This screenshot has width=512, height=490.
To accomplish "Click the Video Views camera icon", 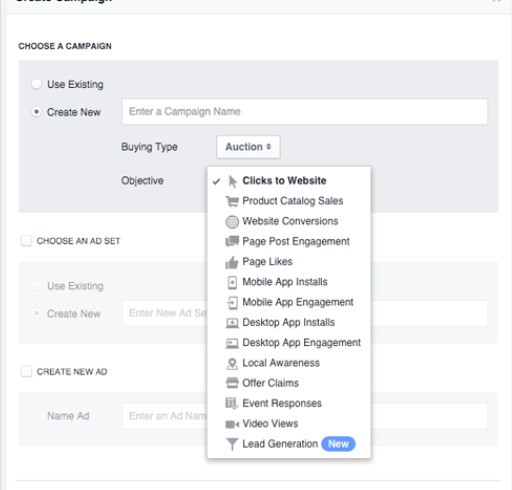I will click(x=232, y=424).
